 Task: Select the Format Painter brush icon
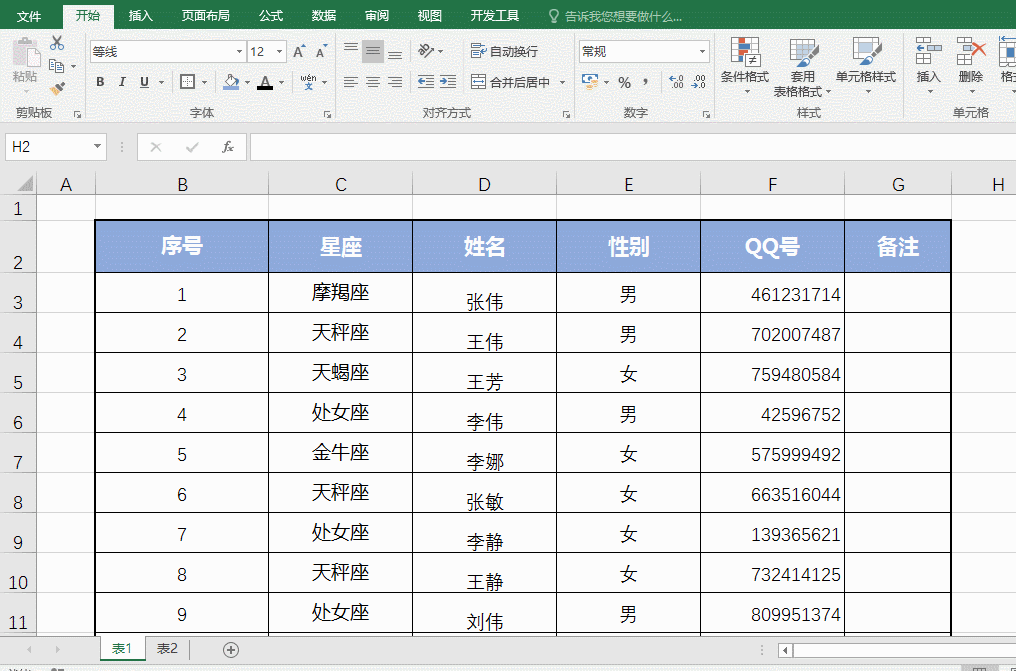click(57, 88)
